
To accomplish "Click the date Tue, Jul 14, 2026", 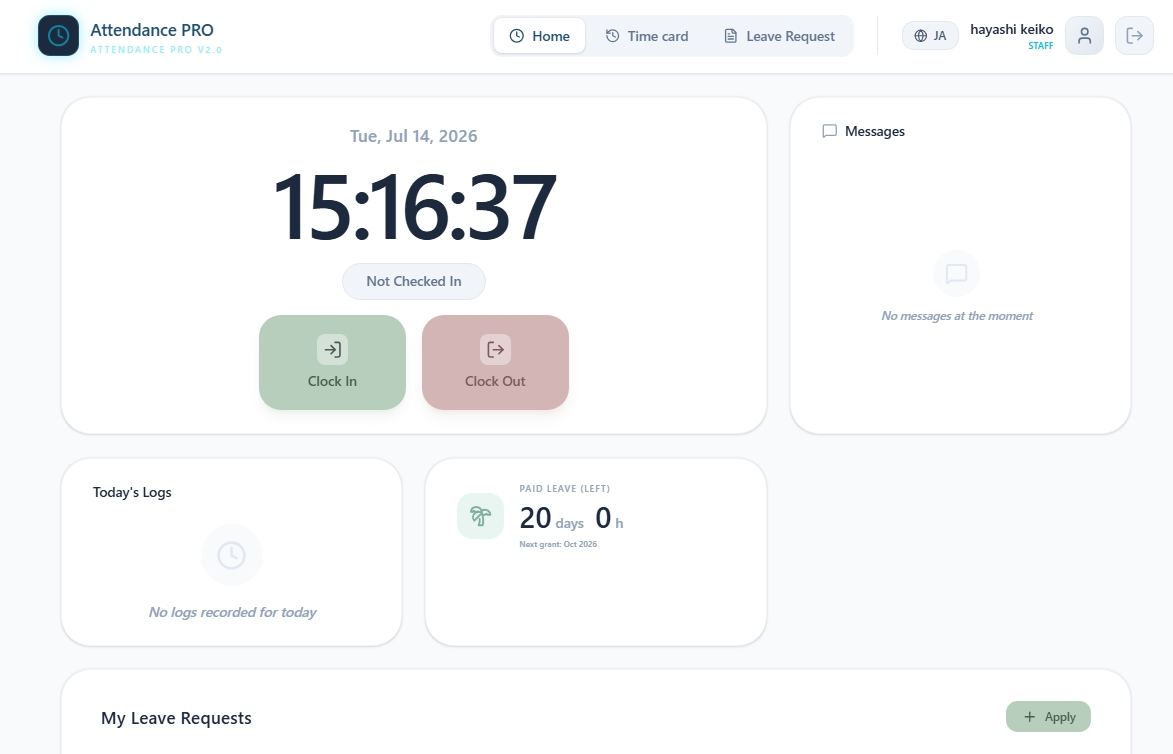I will (x=414, y=136).
